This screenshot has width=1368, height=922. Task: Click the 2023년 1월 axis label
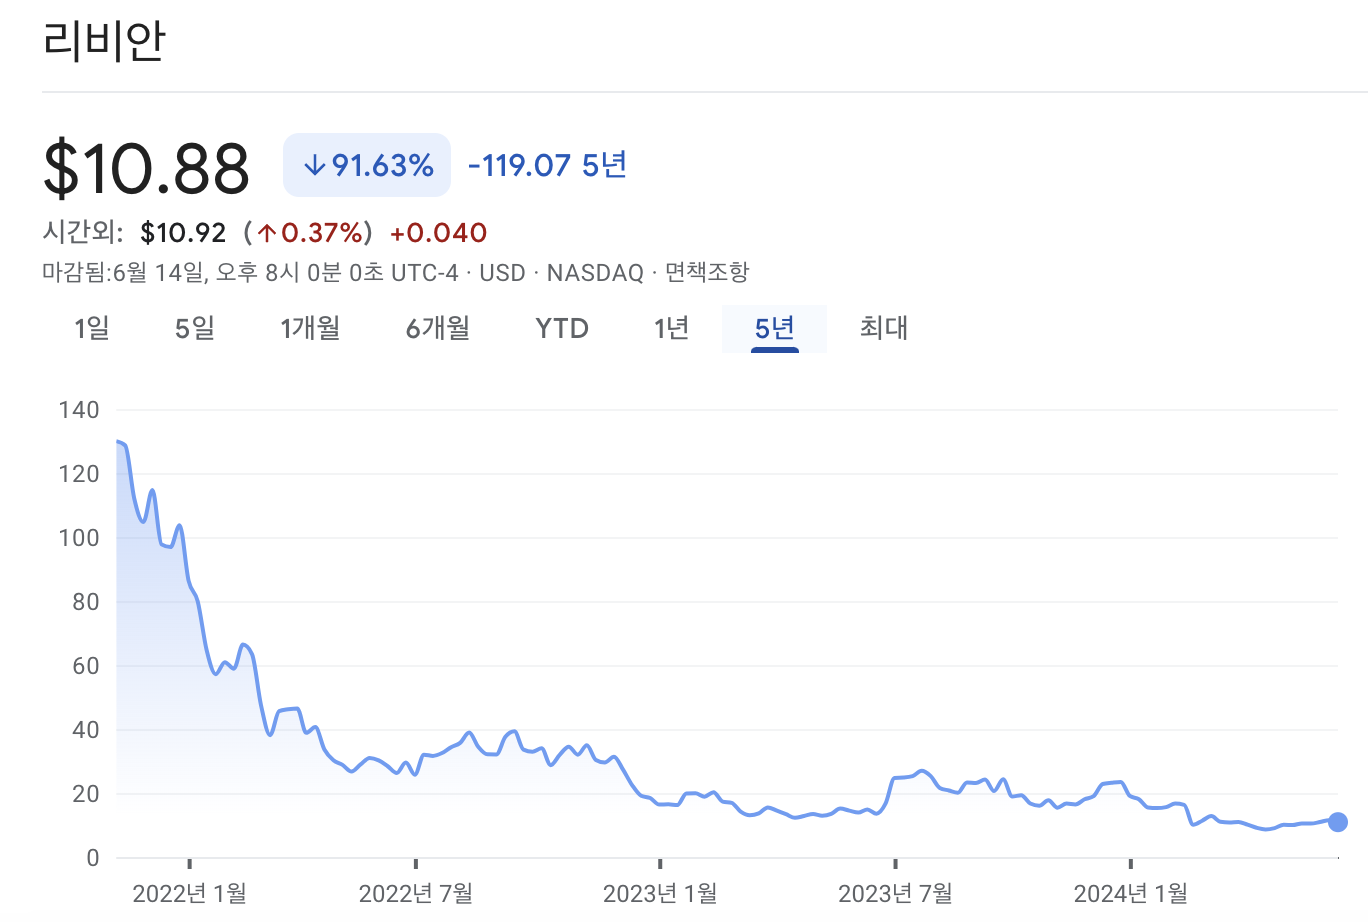click(660, 894)
